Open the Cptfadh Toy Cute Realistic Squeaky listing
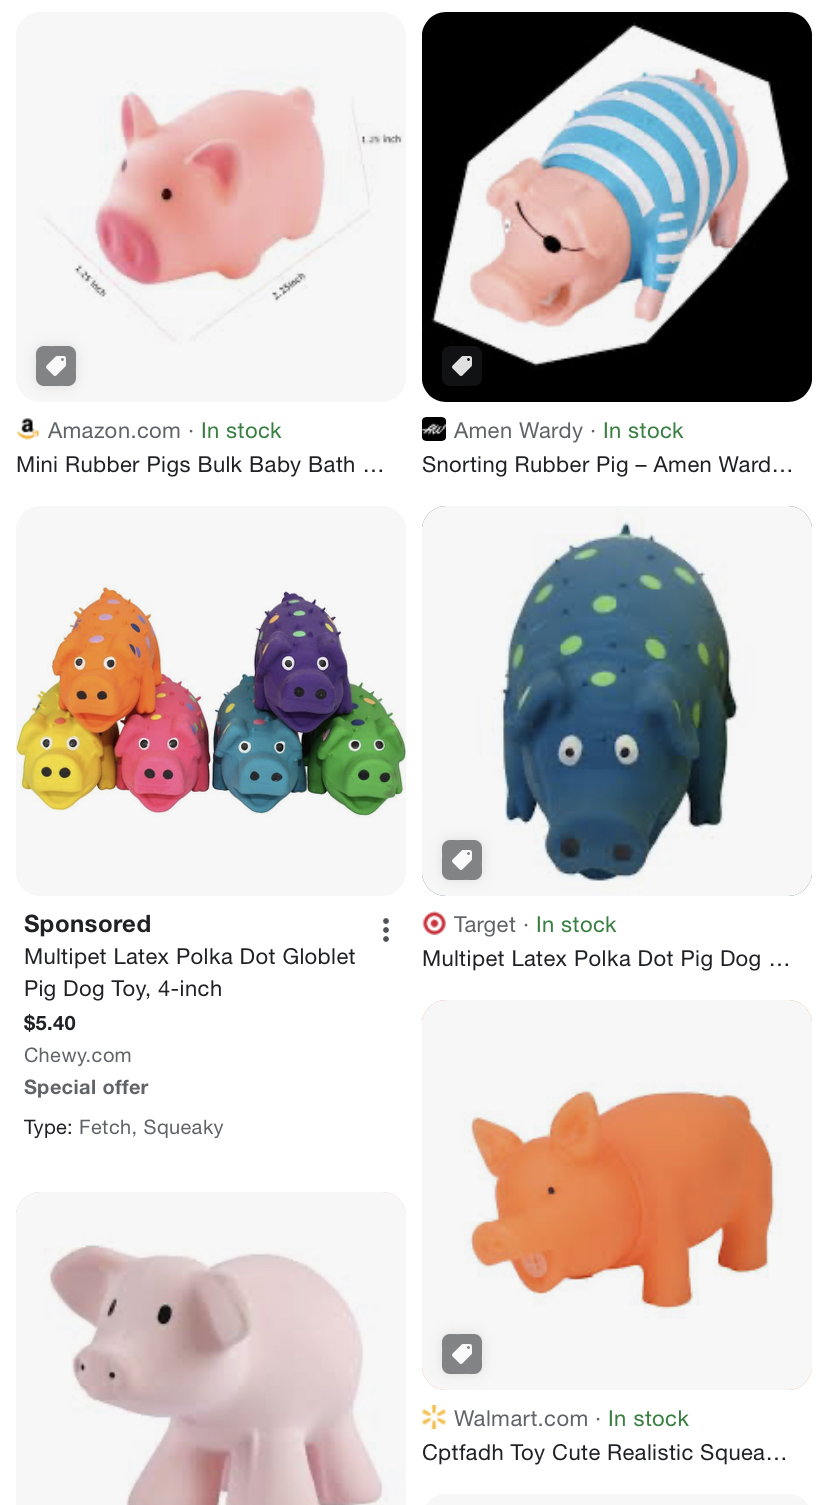This screenshot has height=1505, width=828. 604,1453
